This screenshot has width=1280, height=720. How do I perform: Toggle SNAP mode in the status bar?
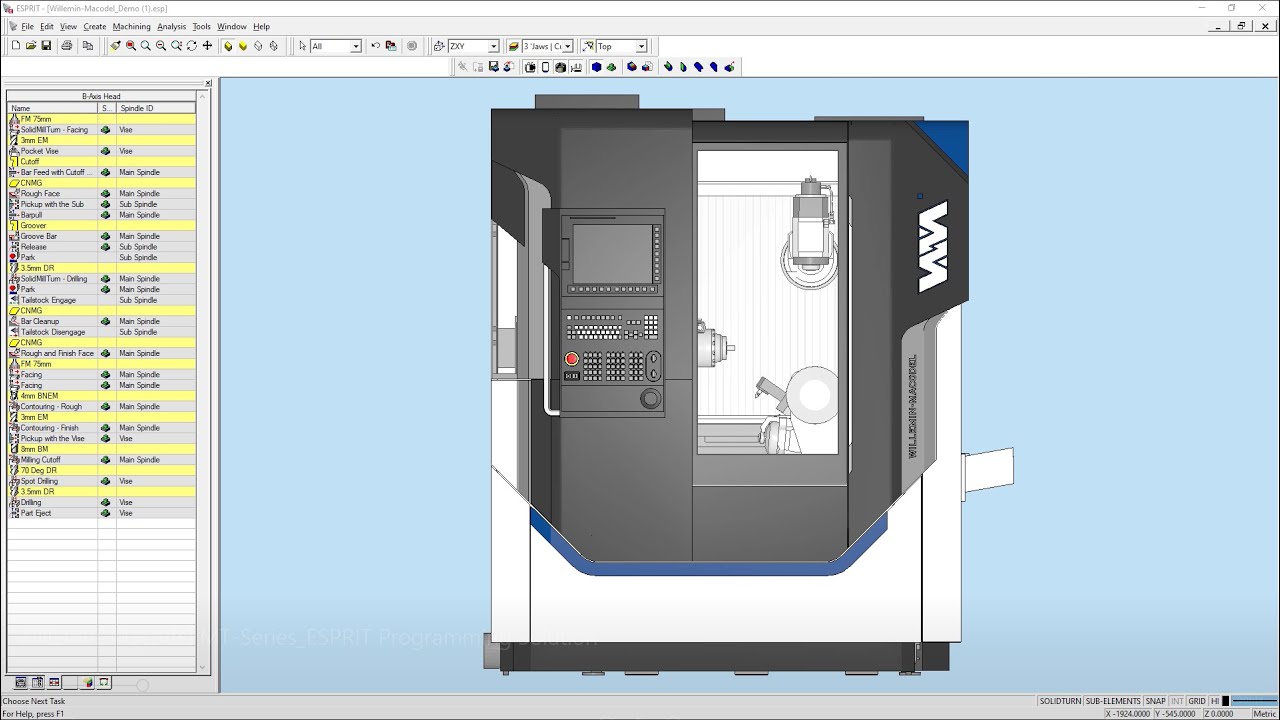[x=1156, y=701]
